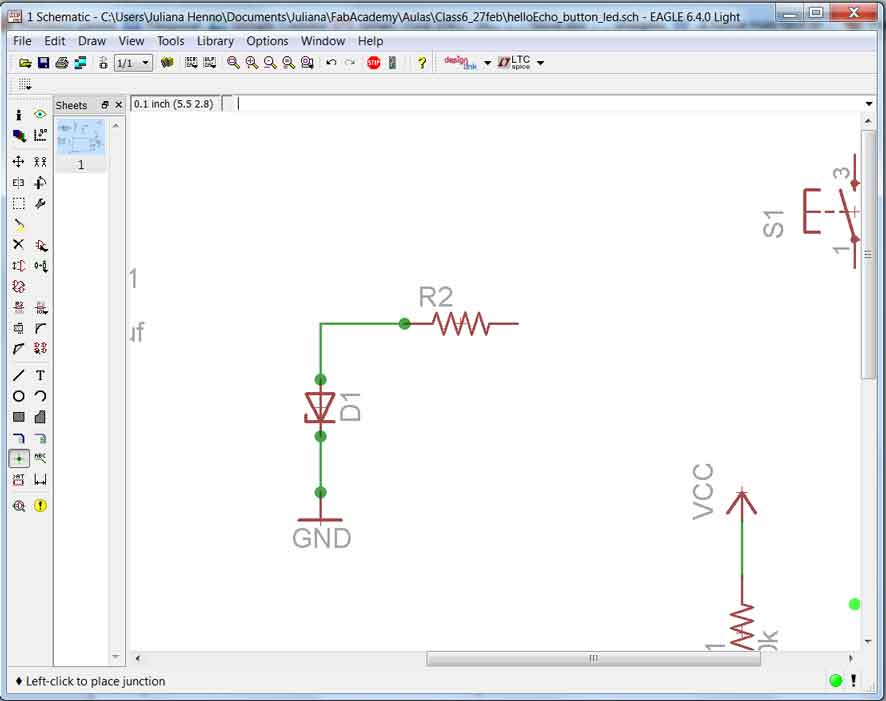Click the vertical scrollbar thumb
This screenshot has height=701, width=886.
tap(868, 255)
